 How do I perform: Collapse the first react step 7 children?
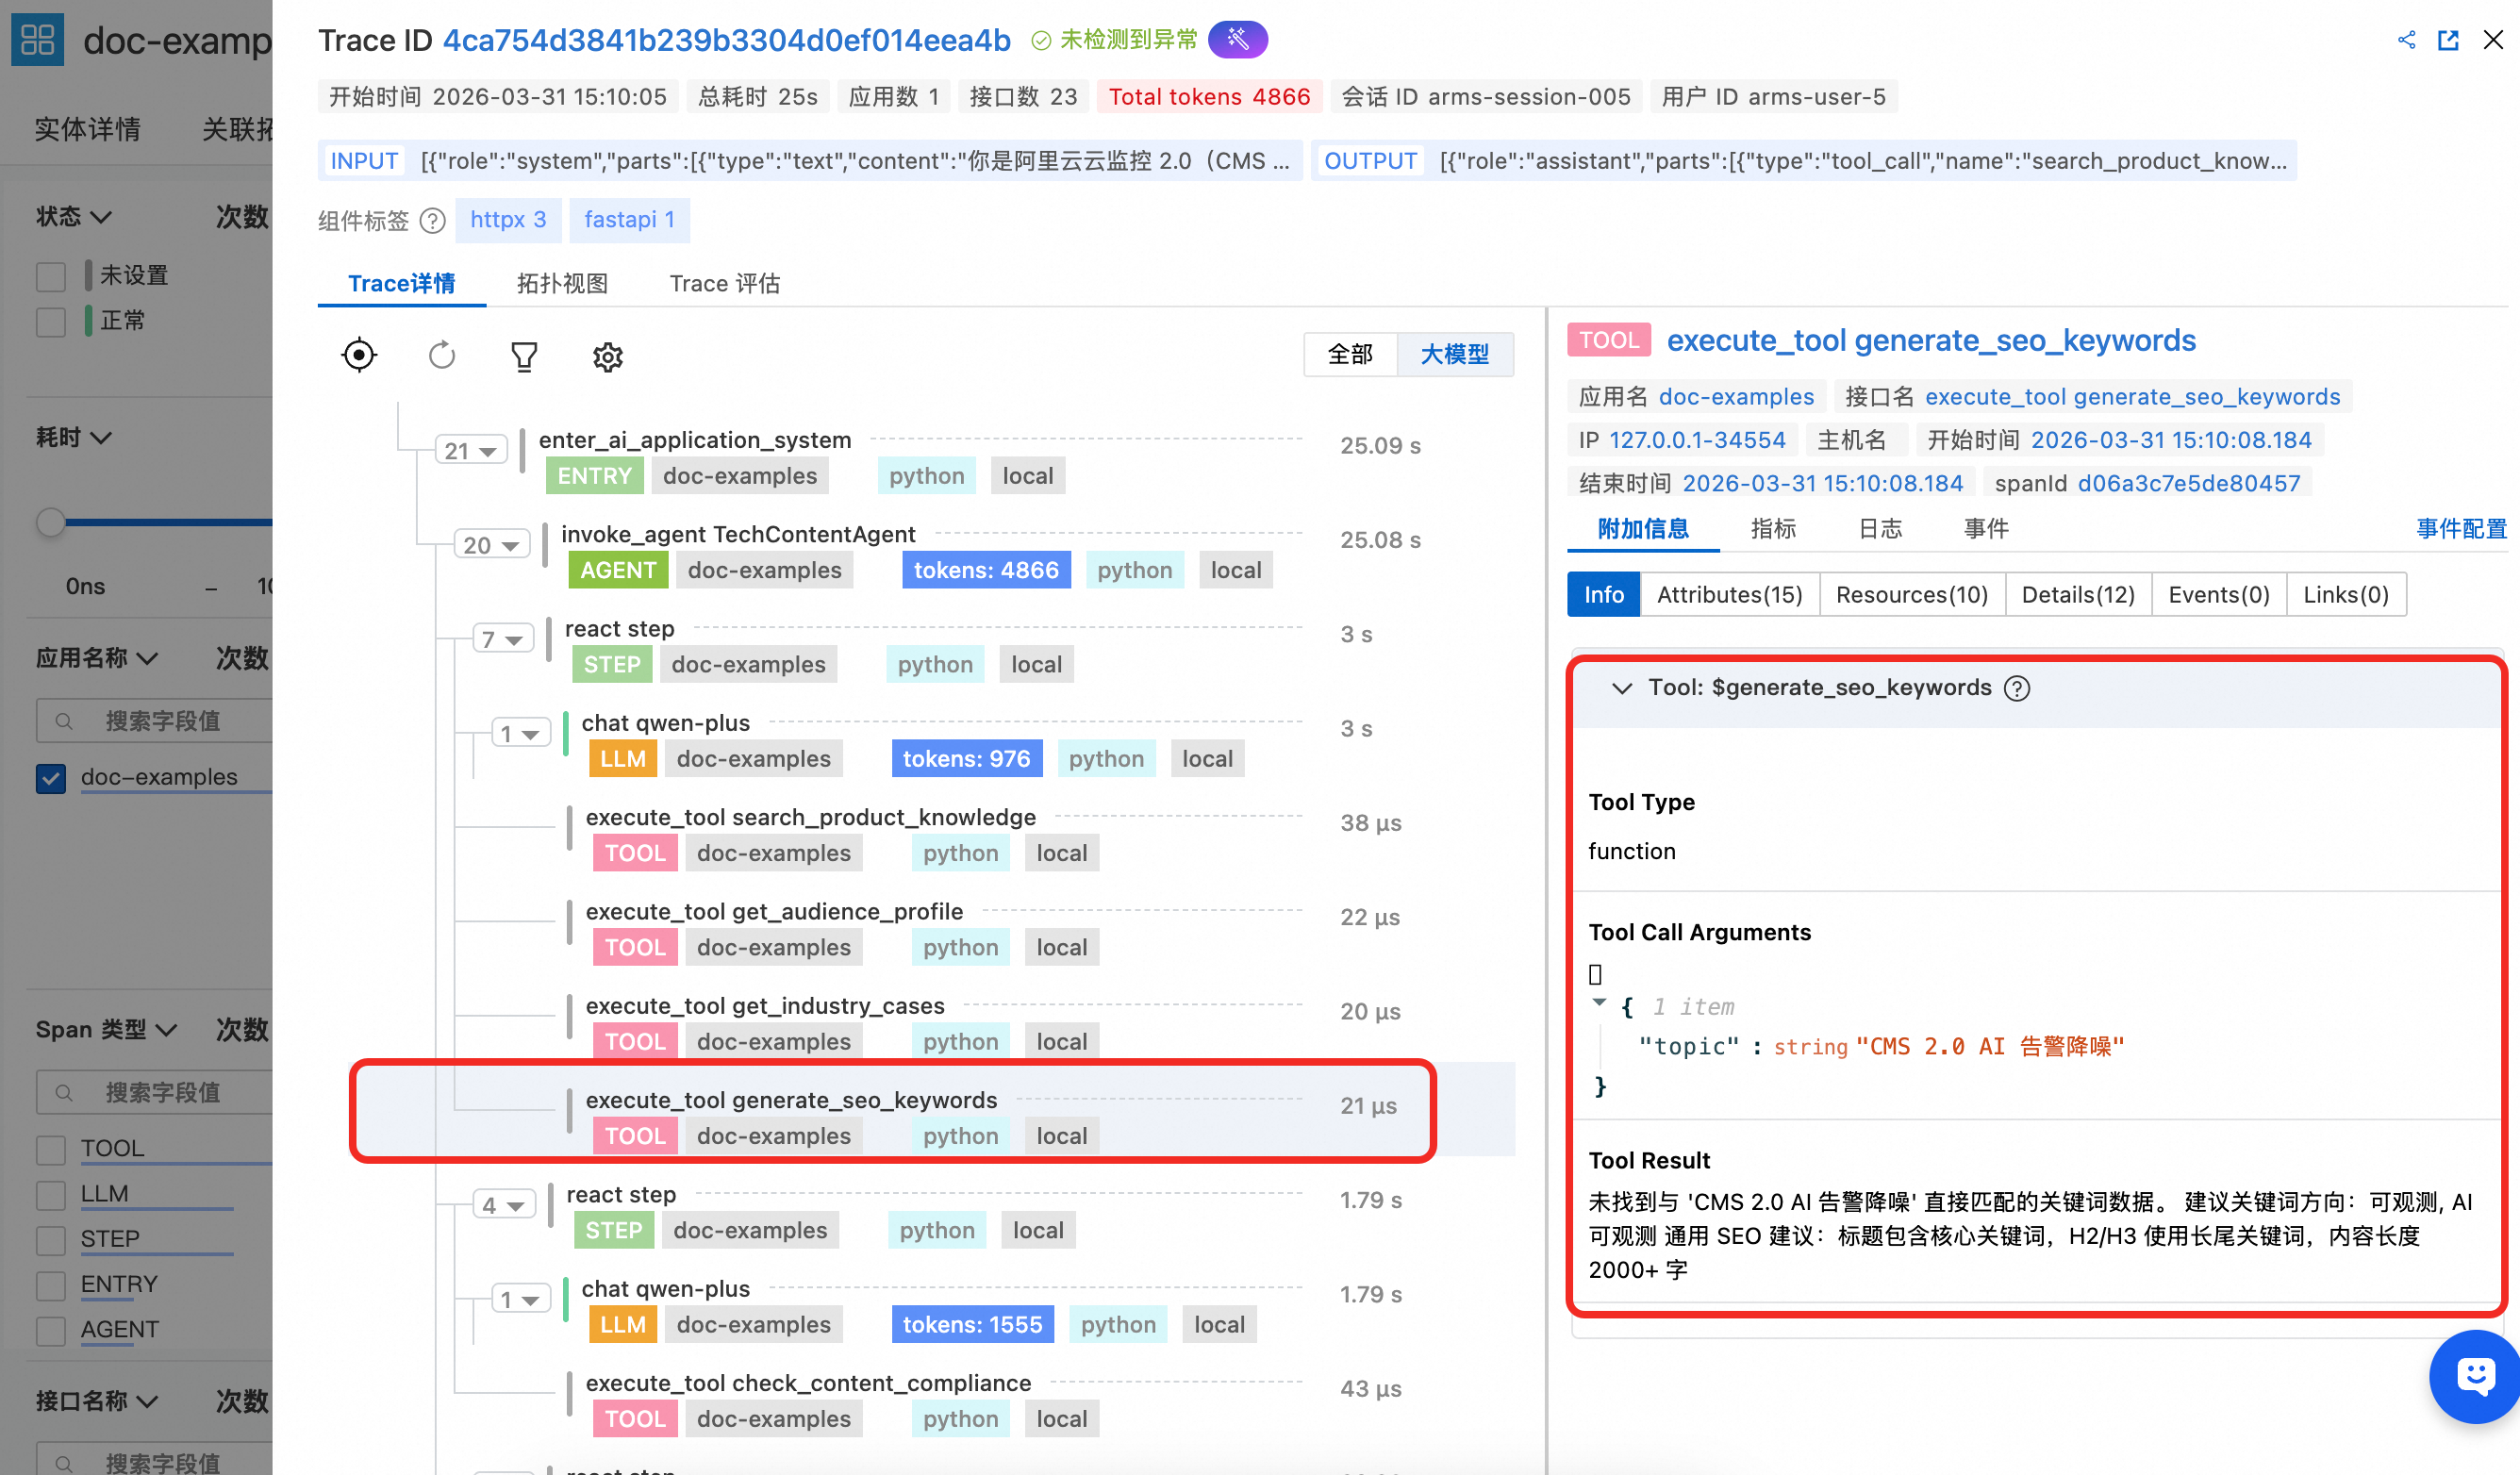(502, 639)
